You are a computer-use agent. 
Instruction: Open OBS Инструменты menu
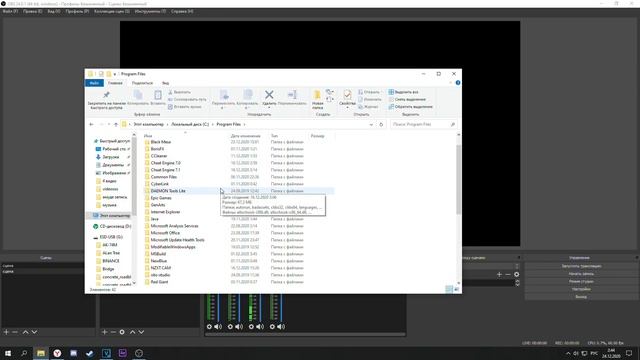point(150,11)
